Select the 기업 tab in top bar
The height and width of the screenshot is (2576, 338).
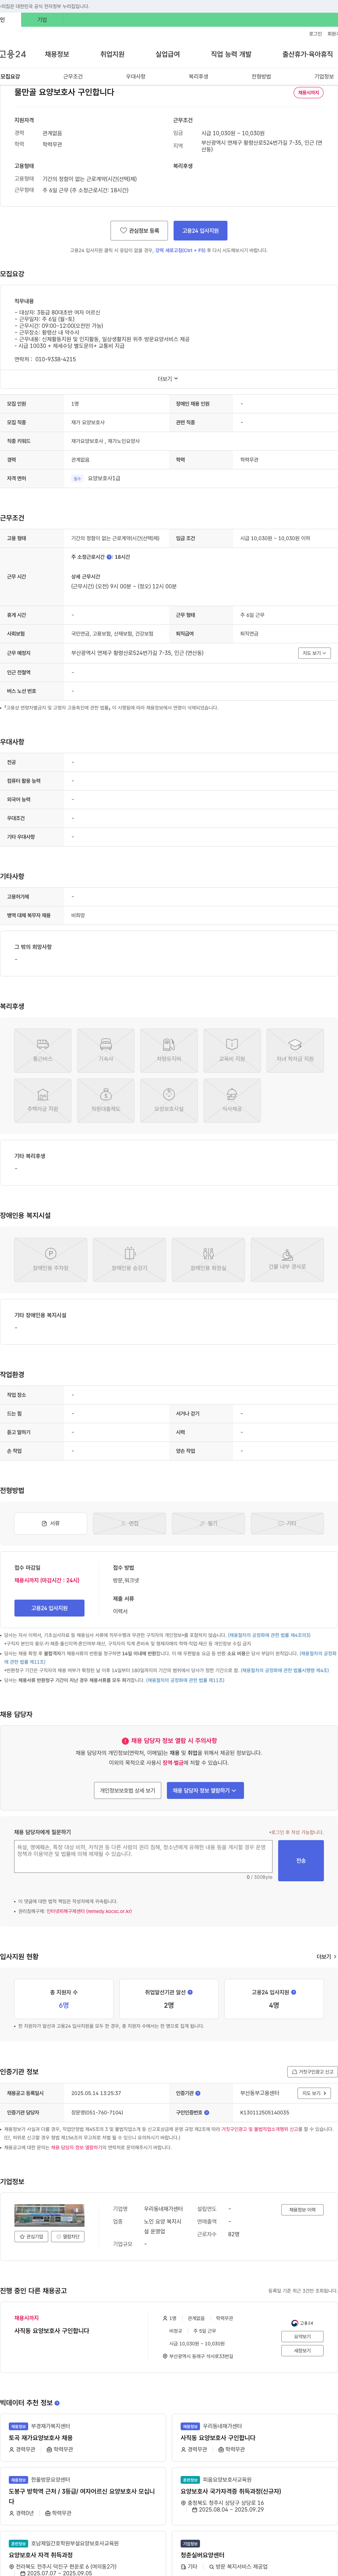point(42,20)
